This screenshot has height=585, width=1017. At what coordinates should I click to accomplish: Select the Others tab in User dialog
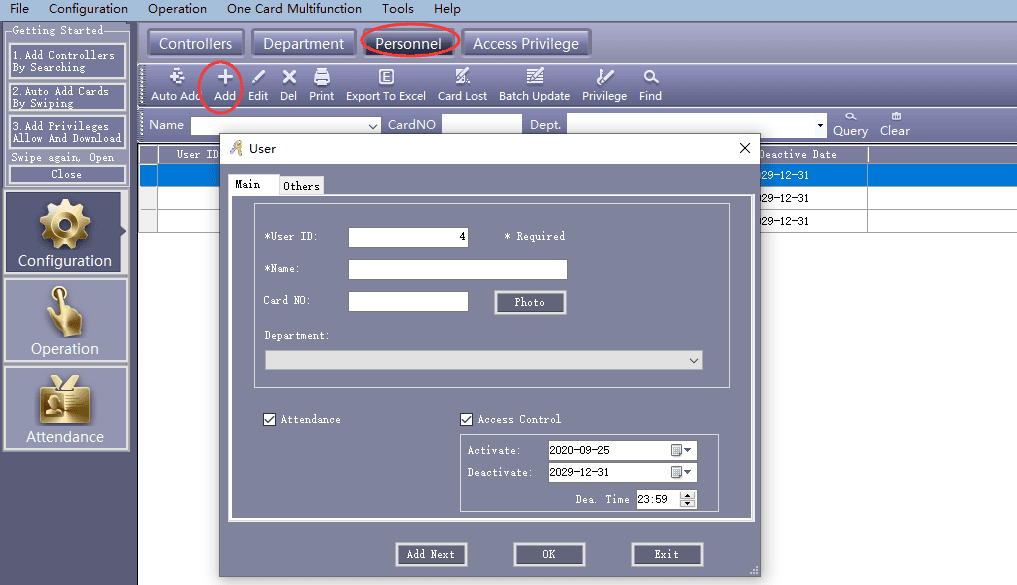pyautogui.click(x=302, y=186)
